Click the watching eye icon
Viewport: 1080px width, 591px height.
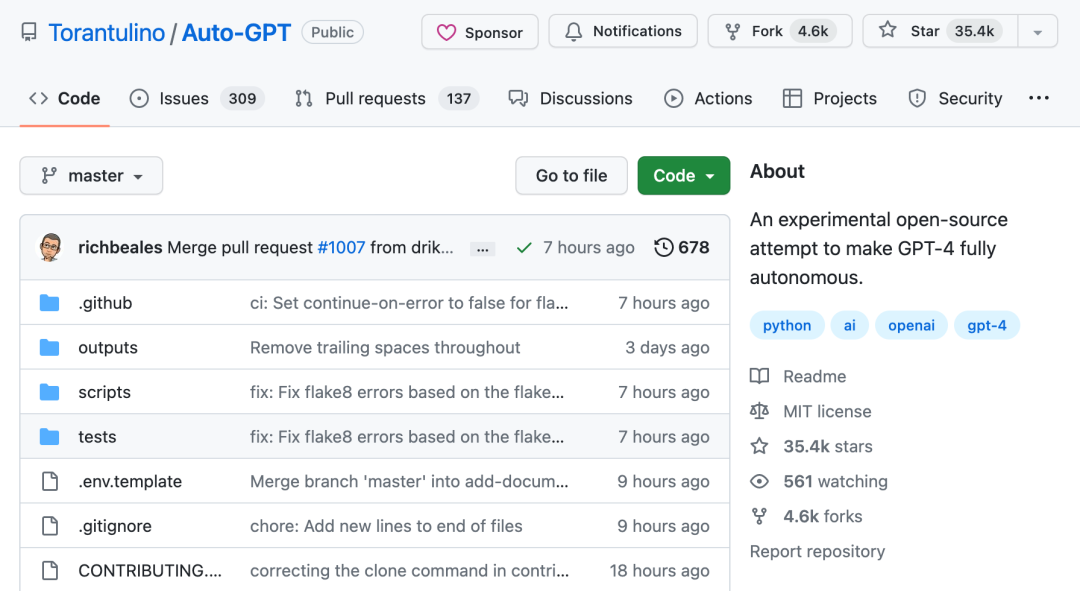(759, 481)
